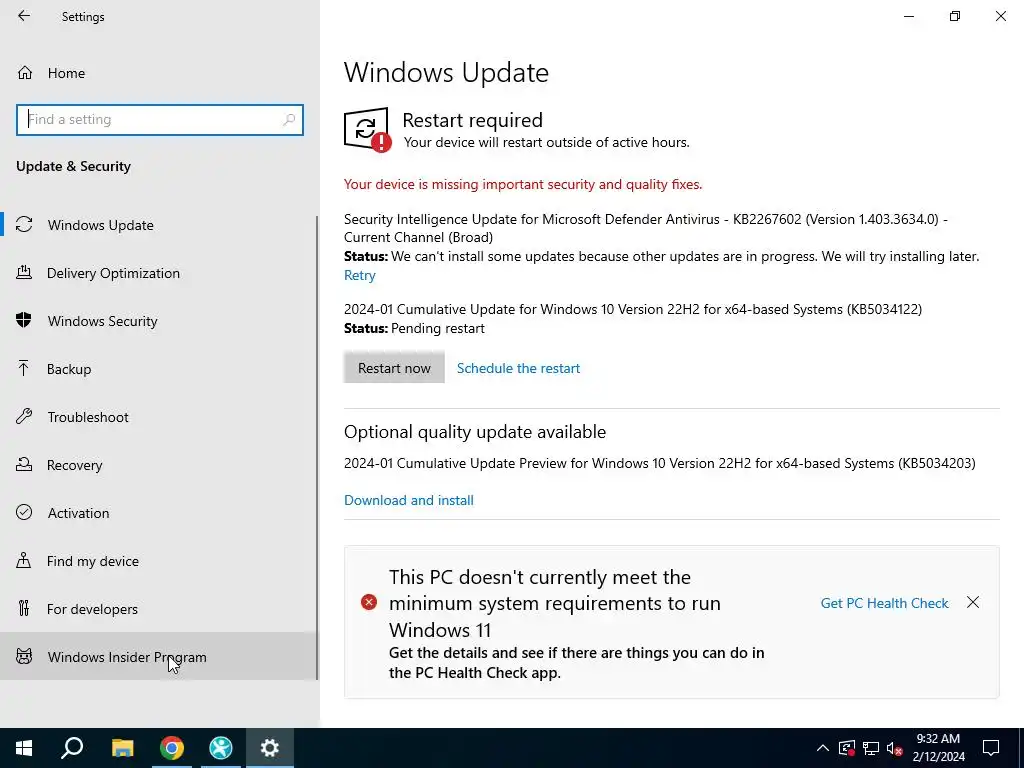Click the Windows Insider Program cat icon
Screen dimensions: 1024x768
(24, 656)
